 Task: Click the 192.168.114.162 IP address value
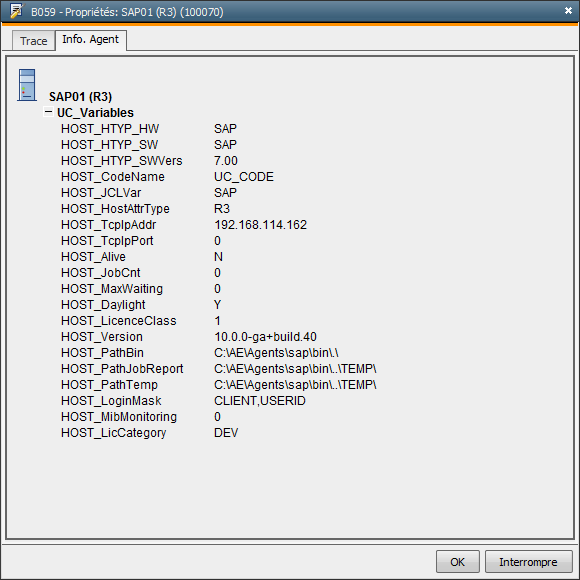(260, 225)
